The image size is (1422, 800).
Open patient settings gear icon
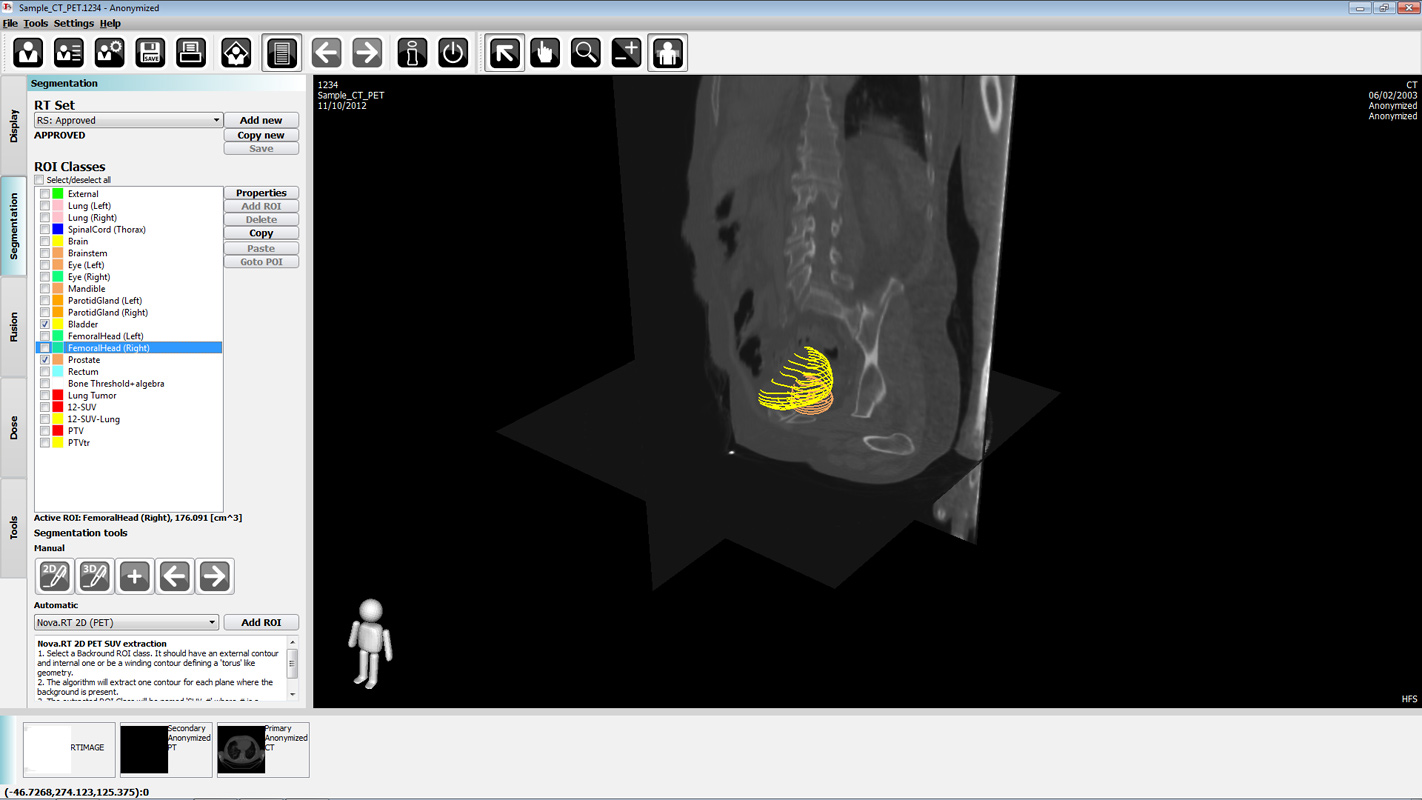coord(109,52)
